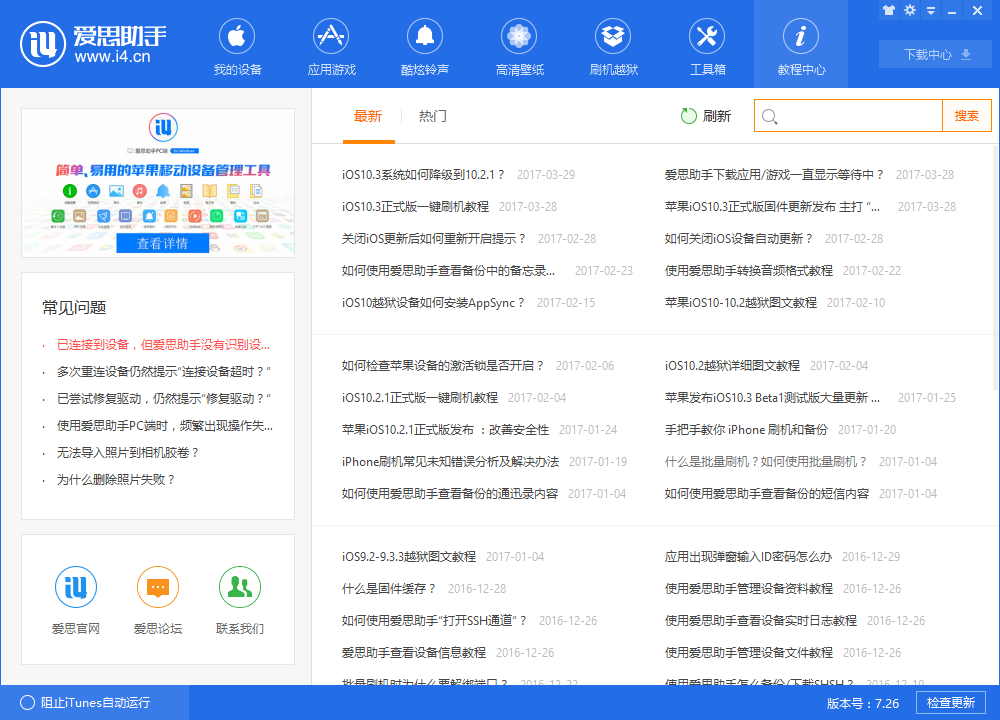
Task: Open article iOS10.2越狱详细图文教程
Action: click(732, 365)
